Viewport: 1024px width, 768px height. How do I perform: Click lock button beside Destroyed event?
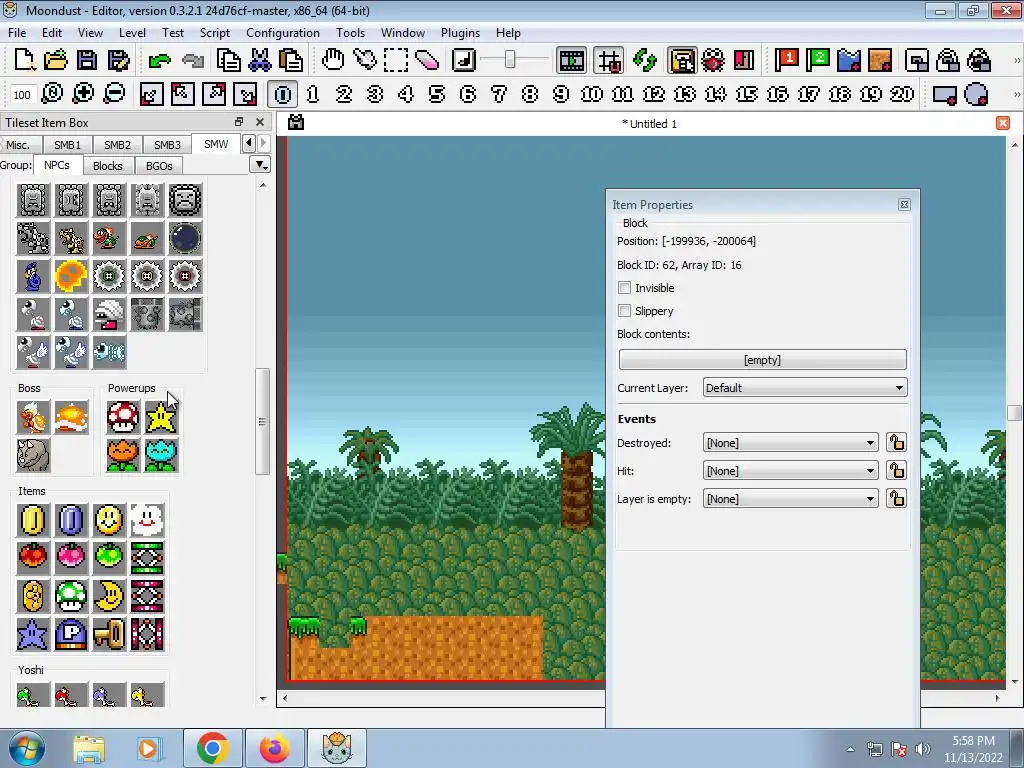tap(897, 443)
